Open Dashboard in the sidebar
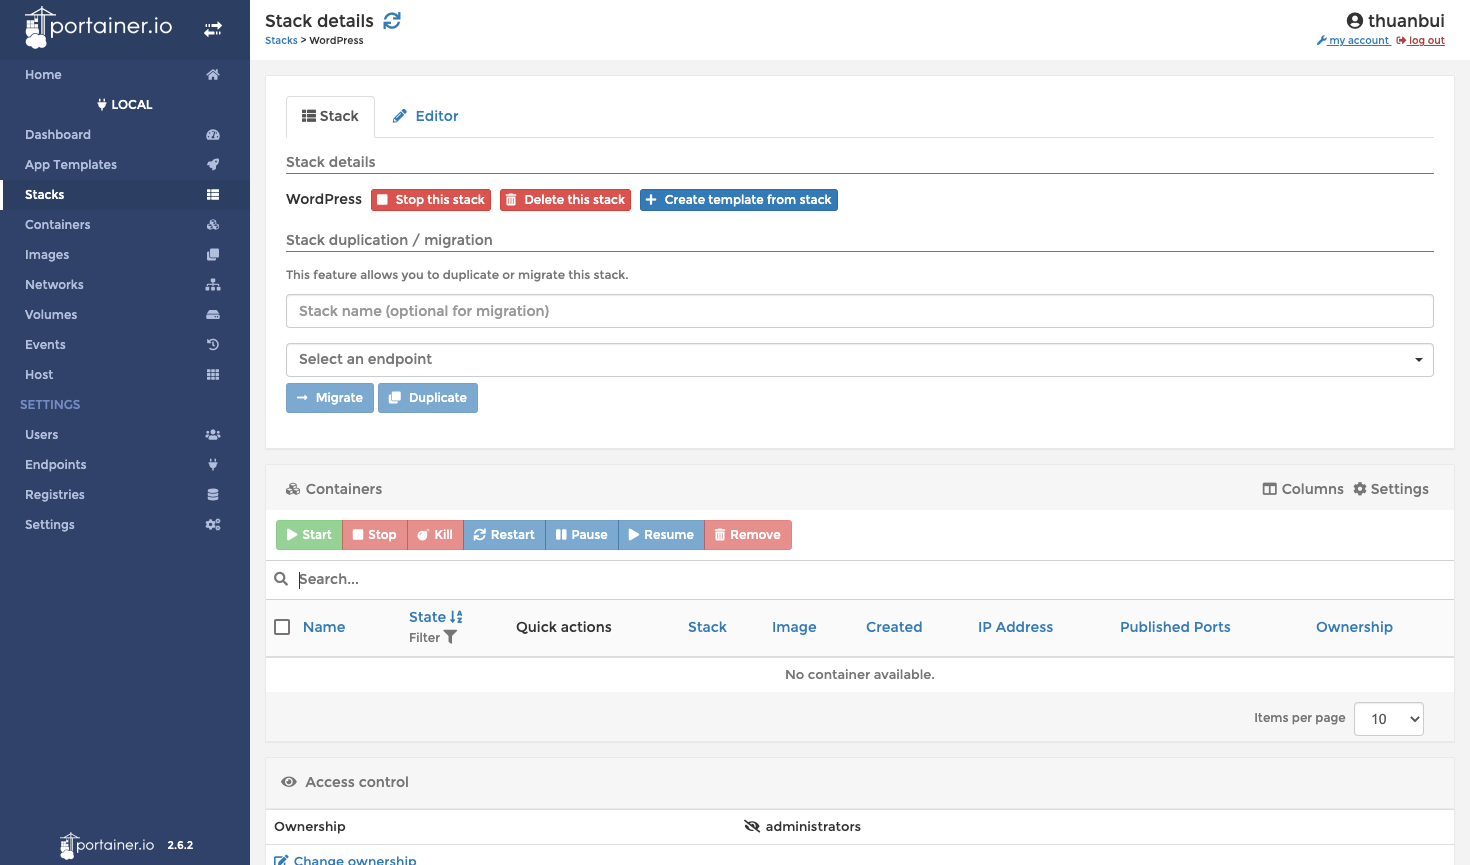 [58, 135]
